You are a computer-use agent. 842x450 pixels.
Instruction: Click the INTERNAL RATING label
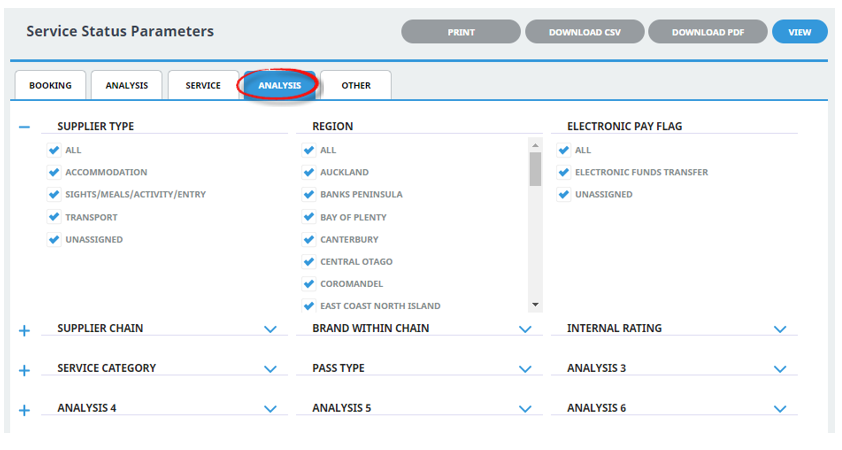coord(614,328)
